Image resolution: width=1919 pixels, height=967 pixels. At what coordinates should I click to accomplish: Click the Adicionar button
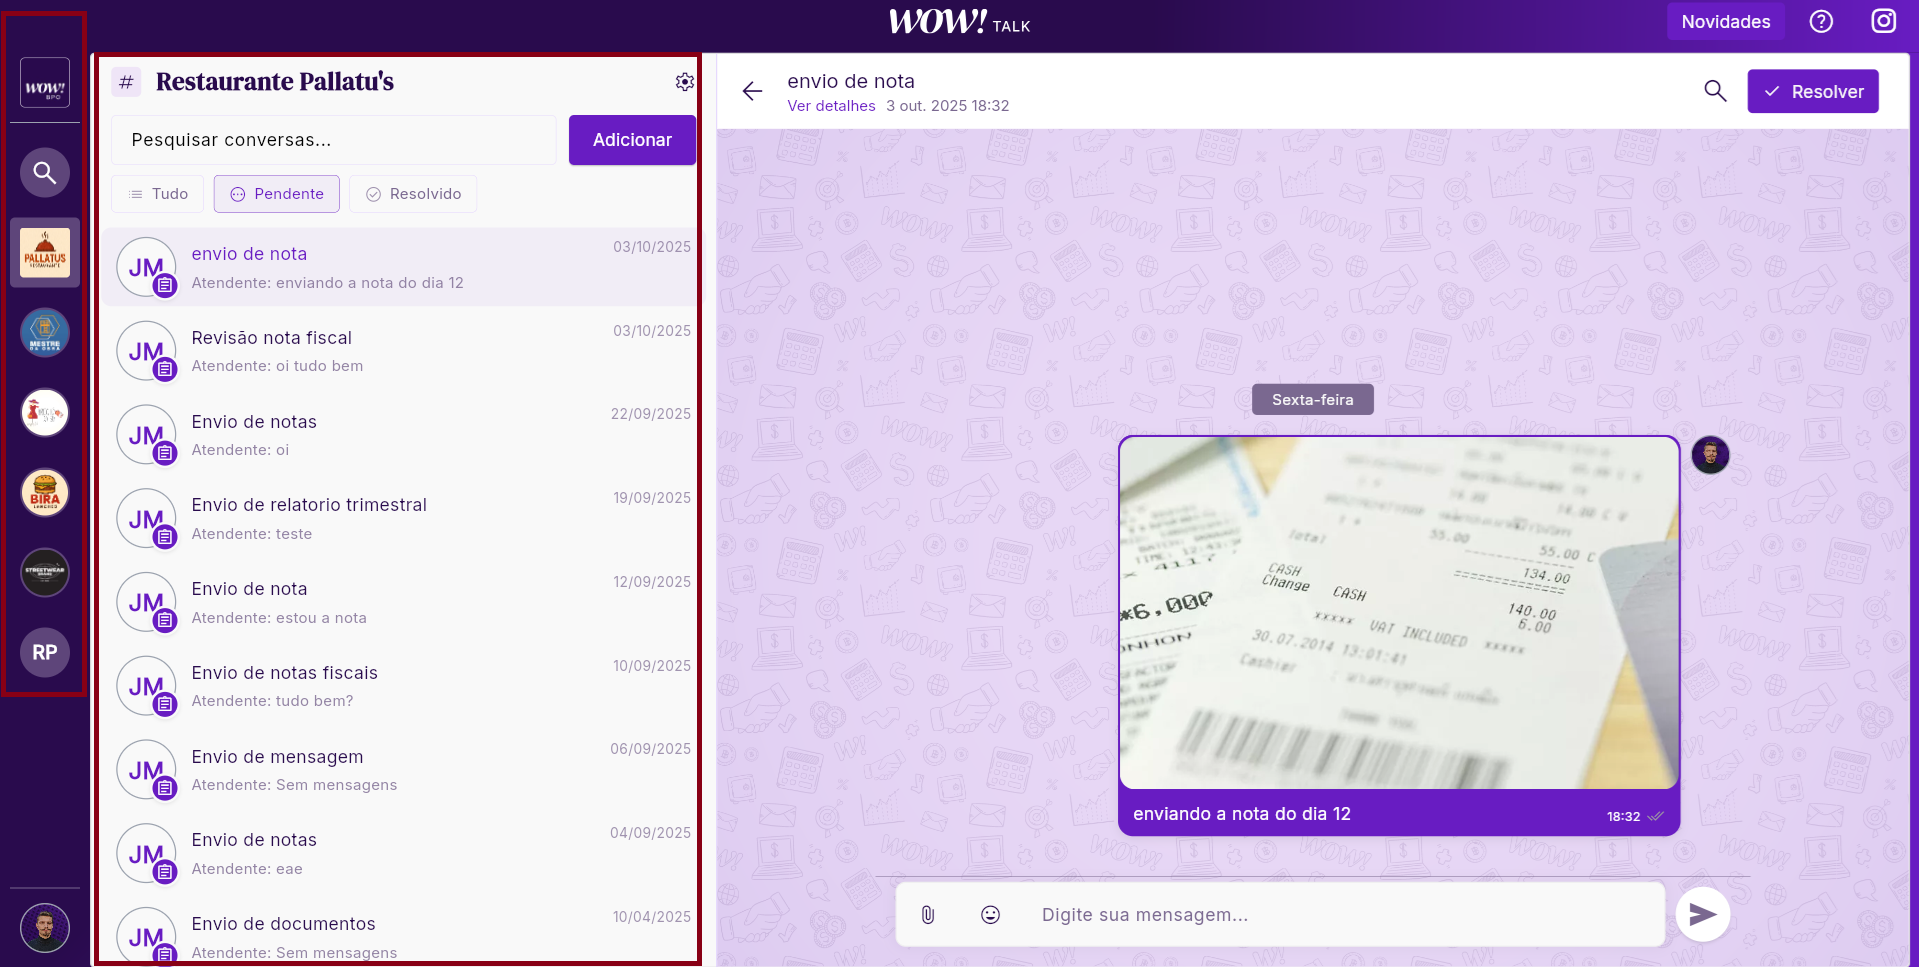pyautogui.click(x=632, y=140)
